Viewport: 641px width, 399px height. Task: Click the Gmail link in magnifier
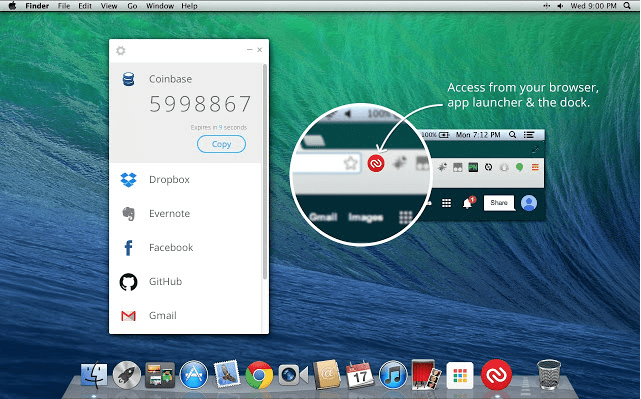pos(324,217)
